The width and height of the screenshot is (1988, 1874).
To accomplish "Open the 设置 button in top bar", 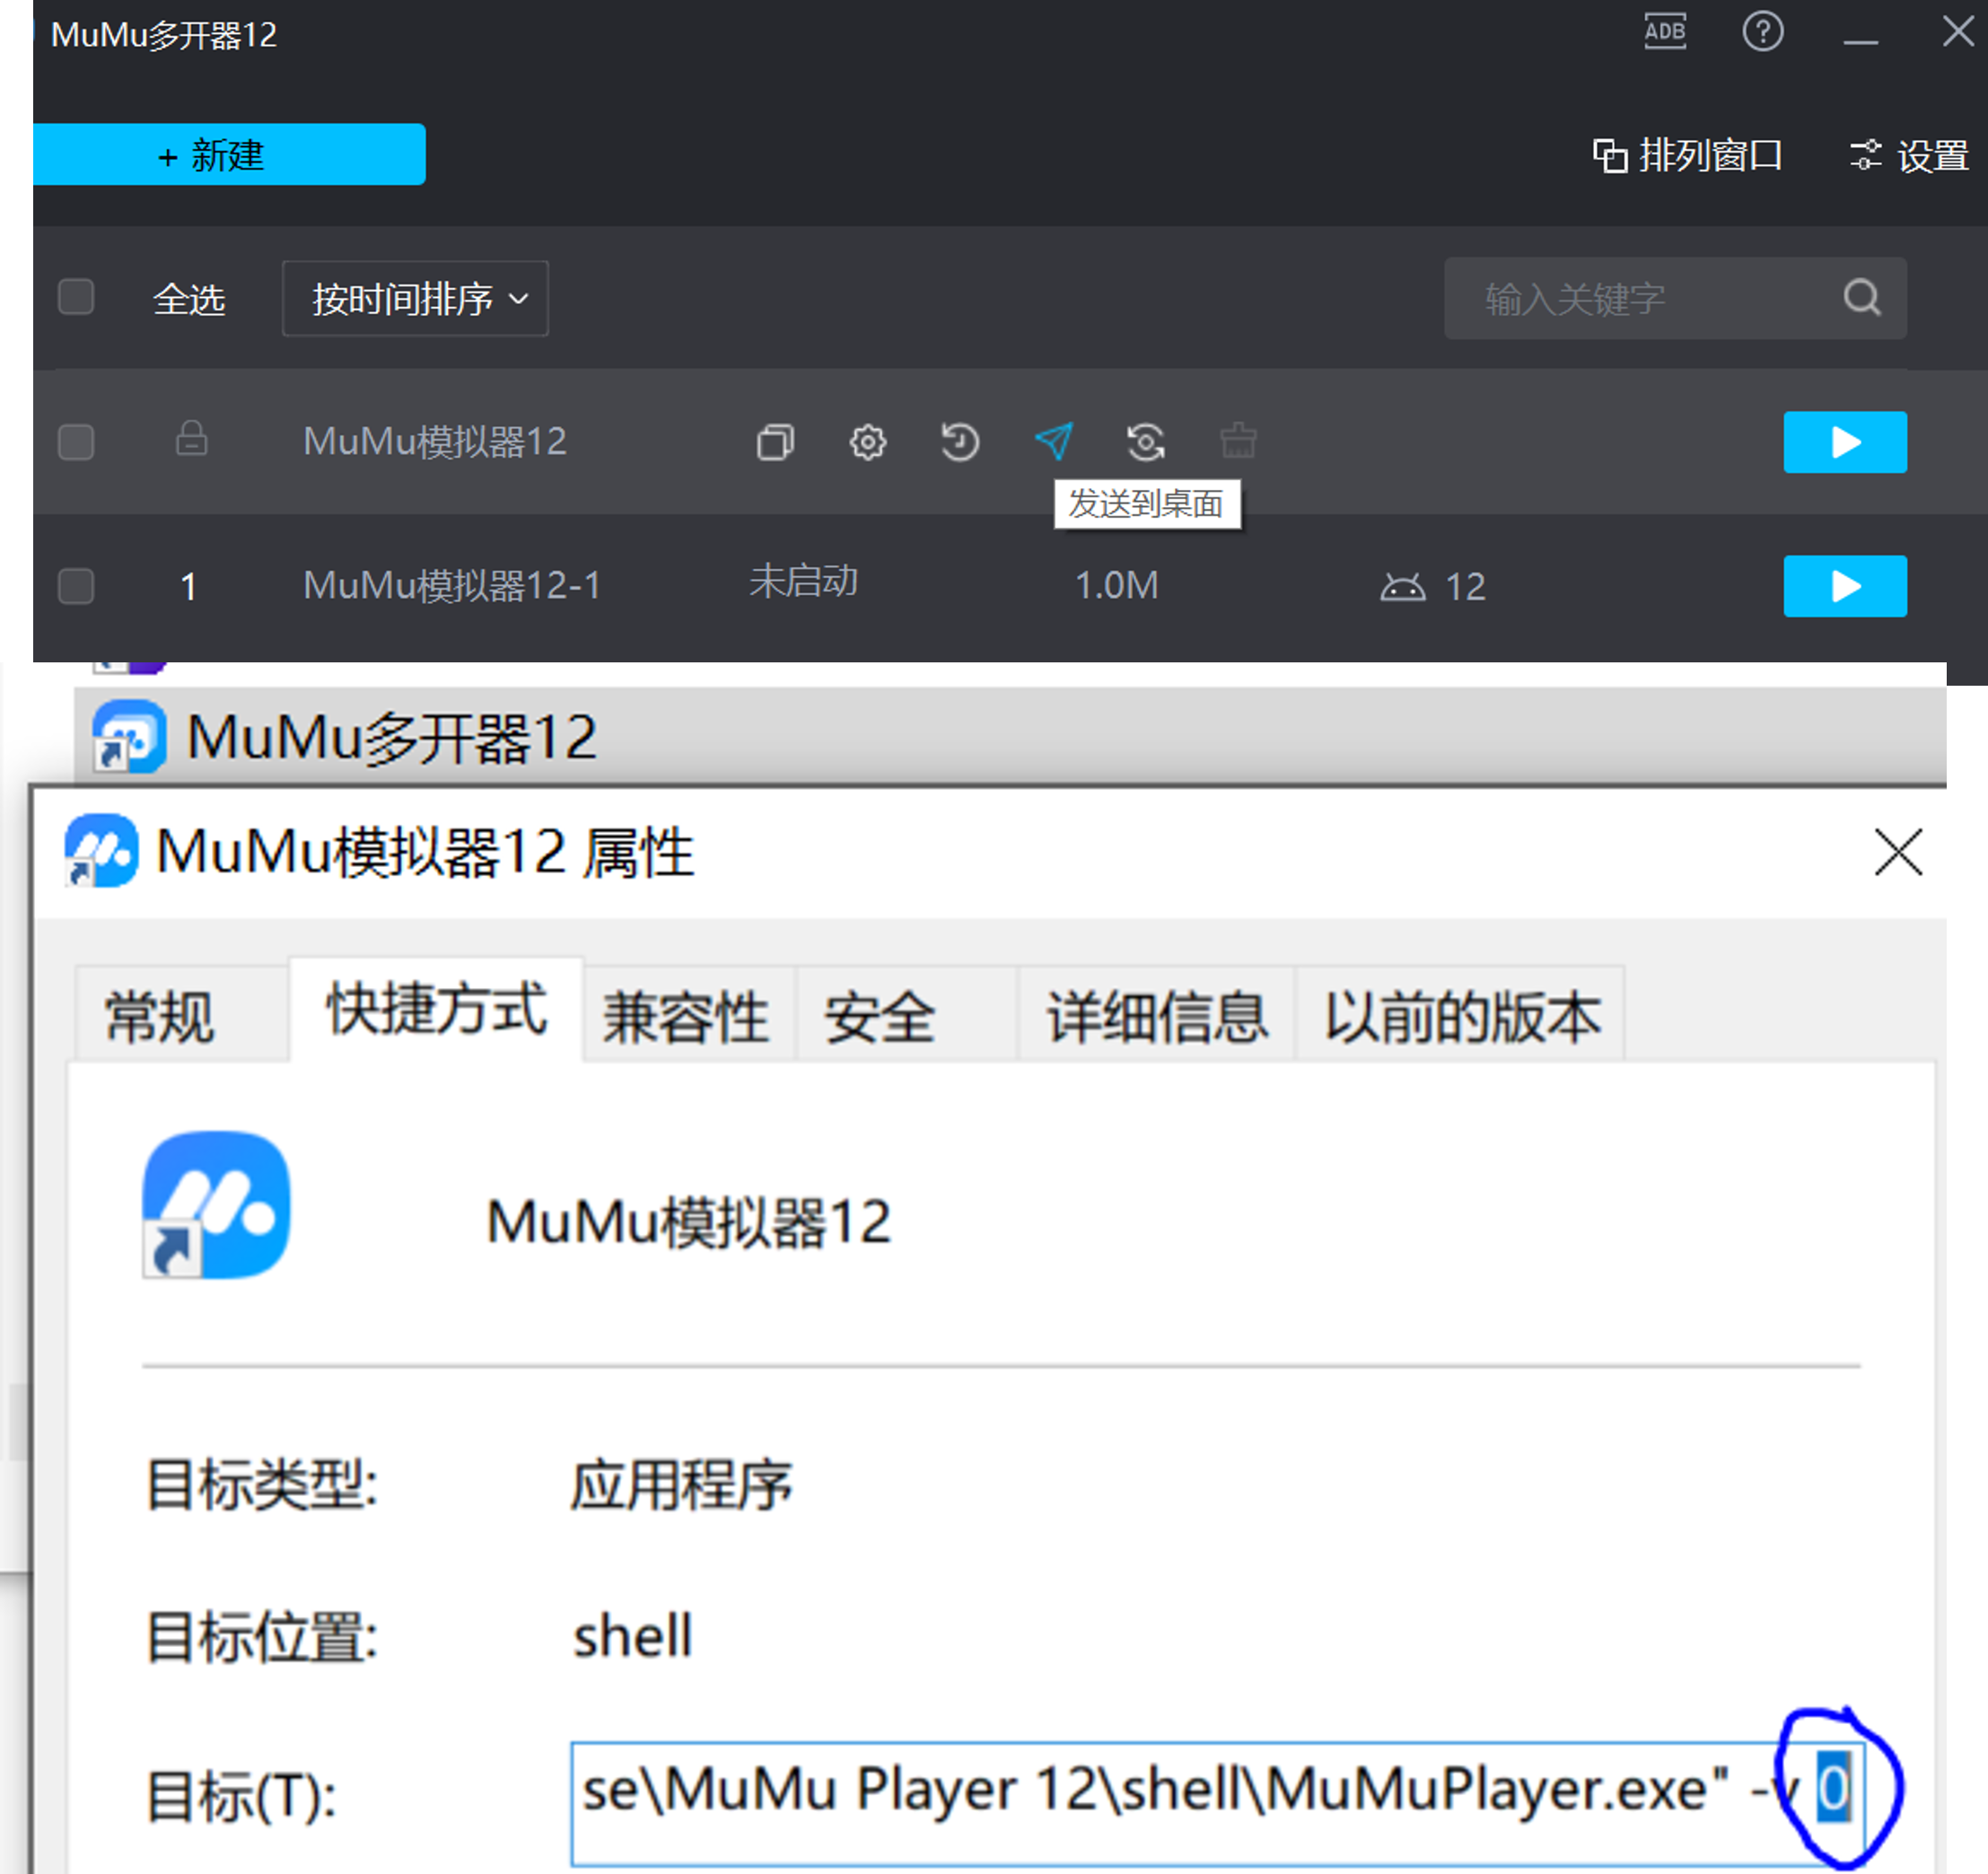I will pos(1909,156).
